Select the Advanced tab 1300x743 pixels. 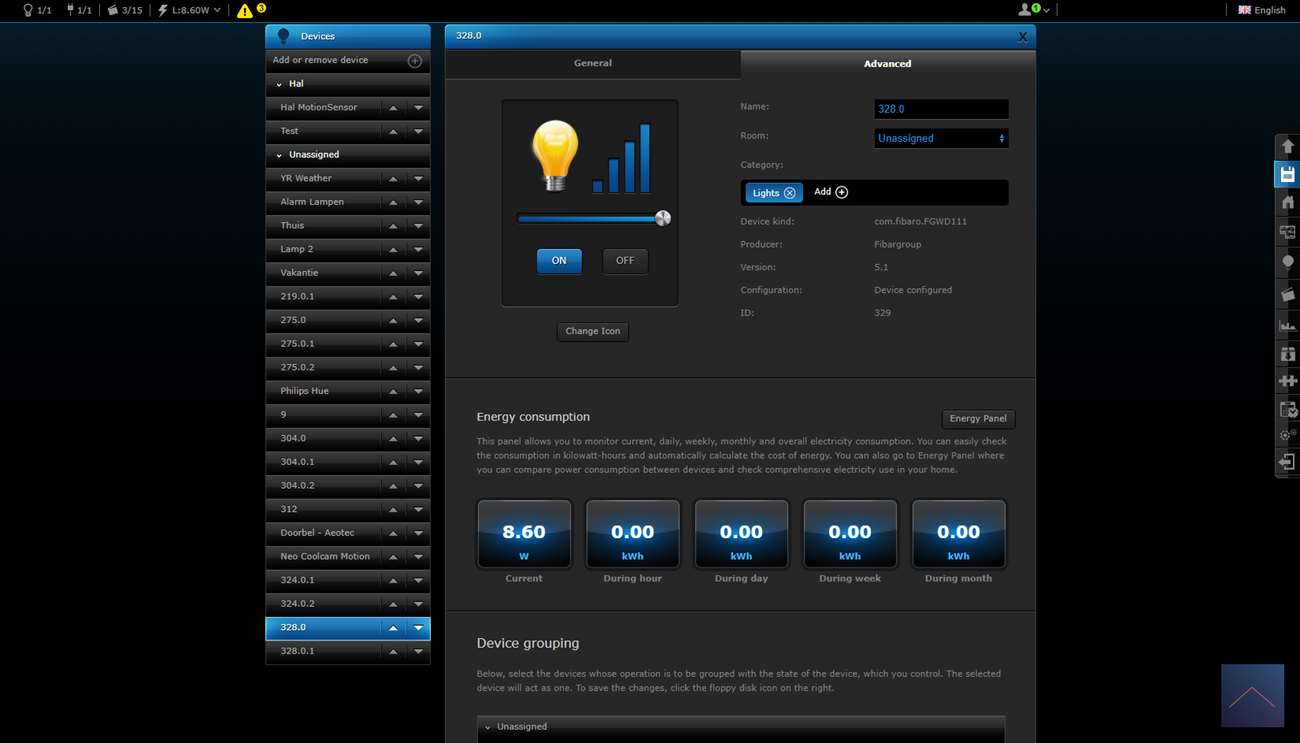click(887, 64)
